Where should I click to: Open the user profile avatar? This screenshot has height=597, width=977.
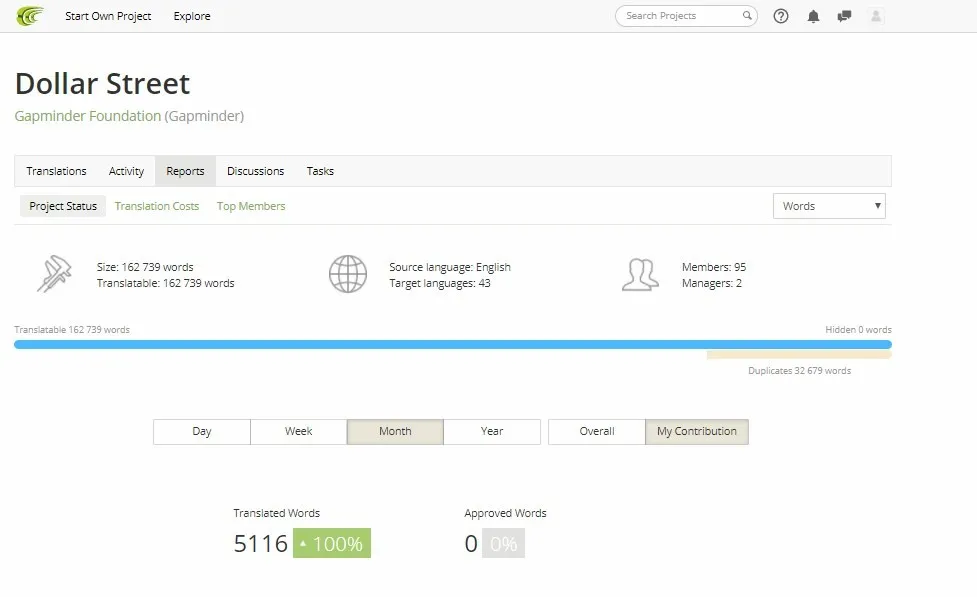pyautogui.click(x=875, y=16)
